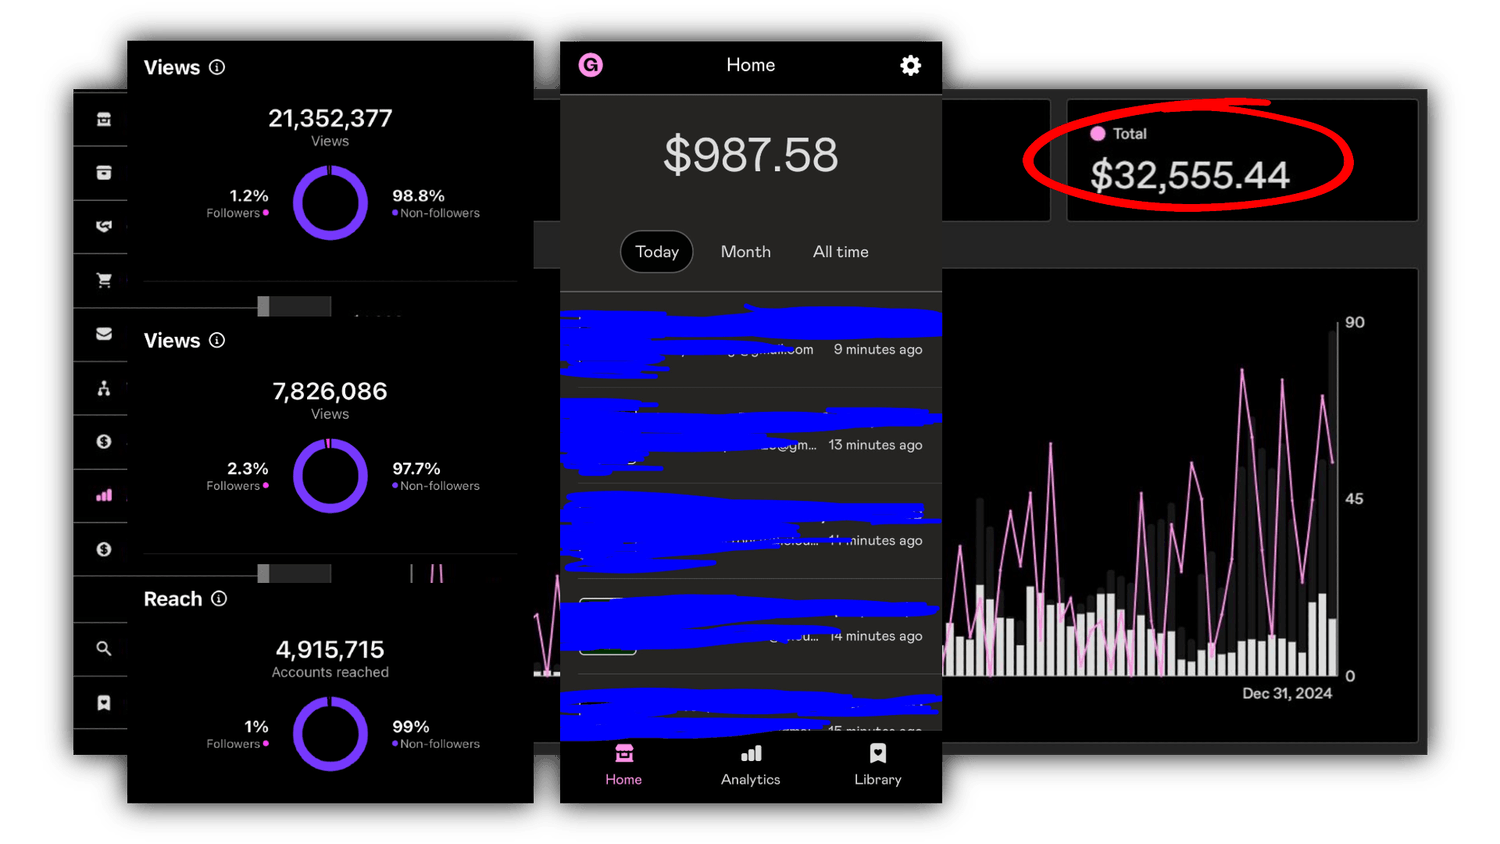Select the pink bar chart sidebar icon
Screen dimensions: 1500x844
pos(104,495)
